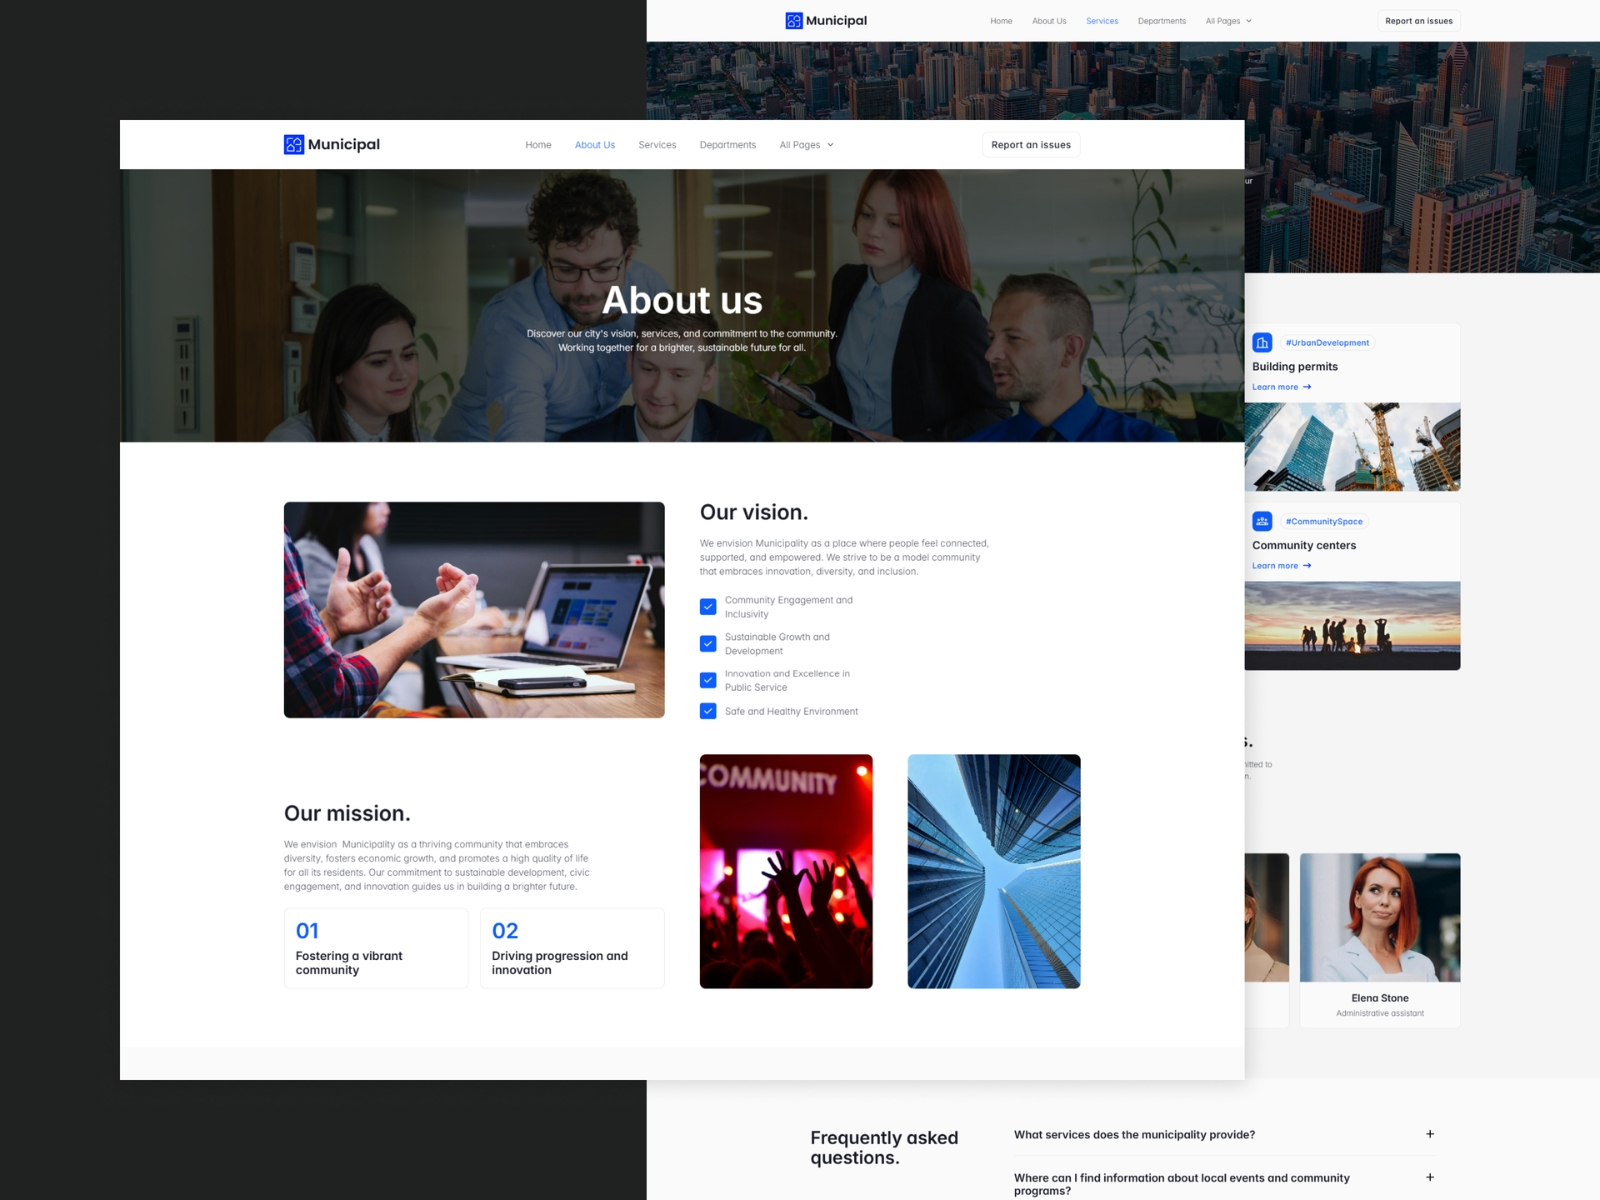Open the All Pages dropdown in front header
The image size is (1600, 1200).
click(x=806, y=145)
